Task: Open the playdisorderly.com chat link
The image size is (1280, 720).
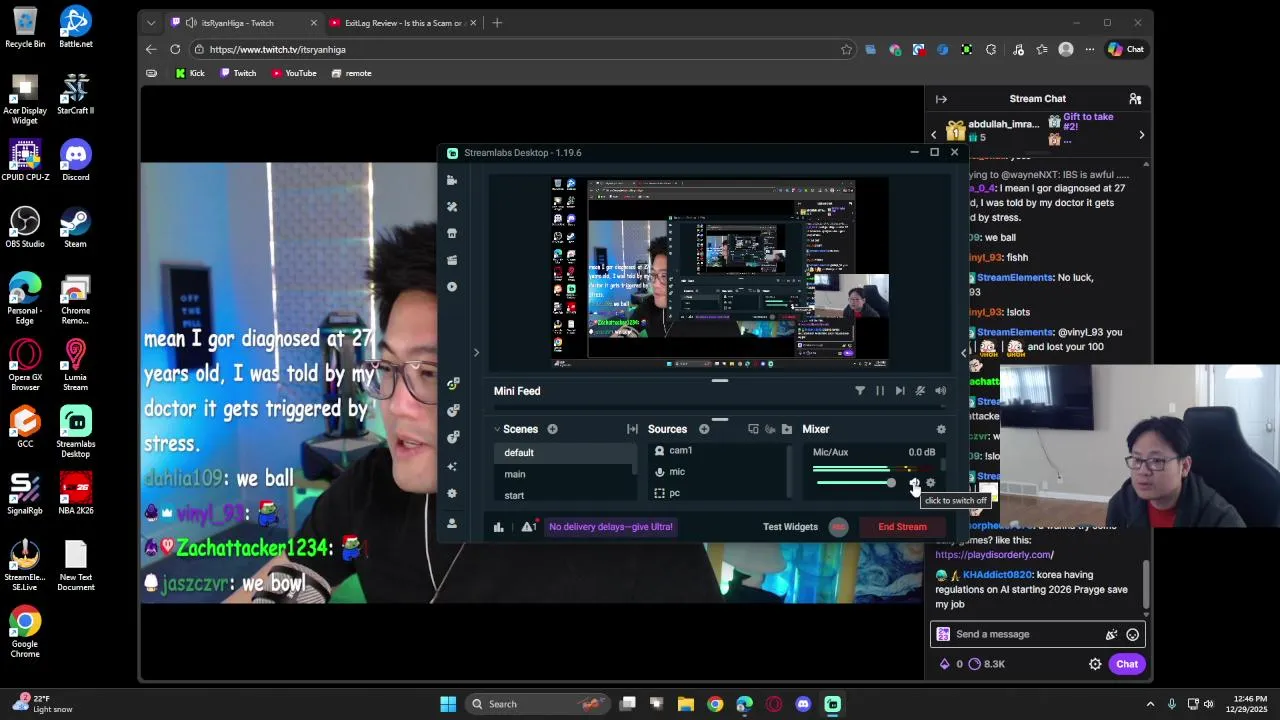Action: coord(994,555)
